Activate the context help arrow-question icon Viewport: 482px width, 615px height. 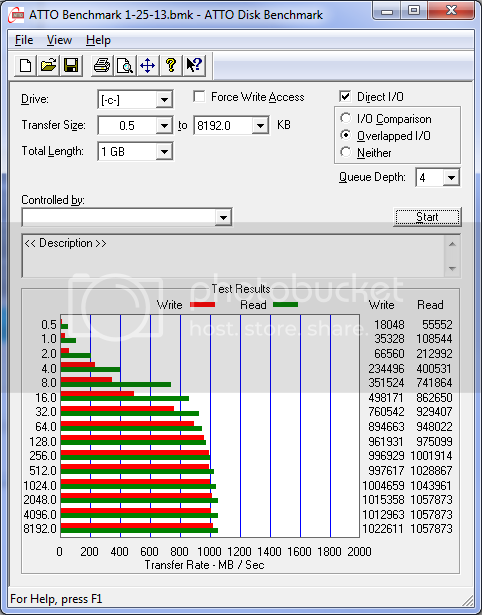tap(194, 65)
